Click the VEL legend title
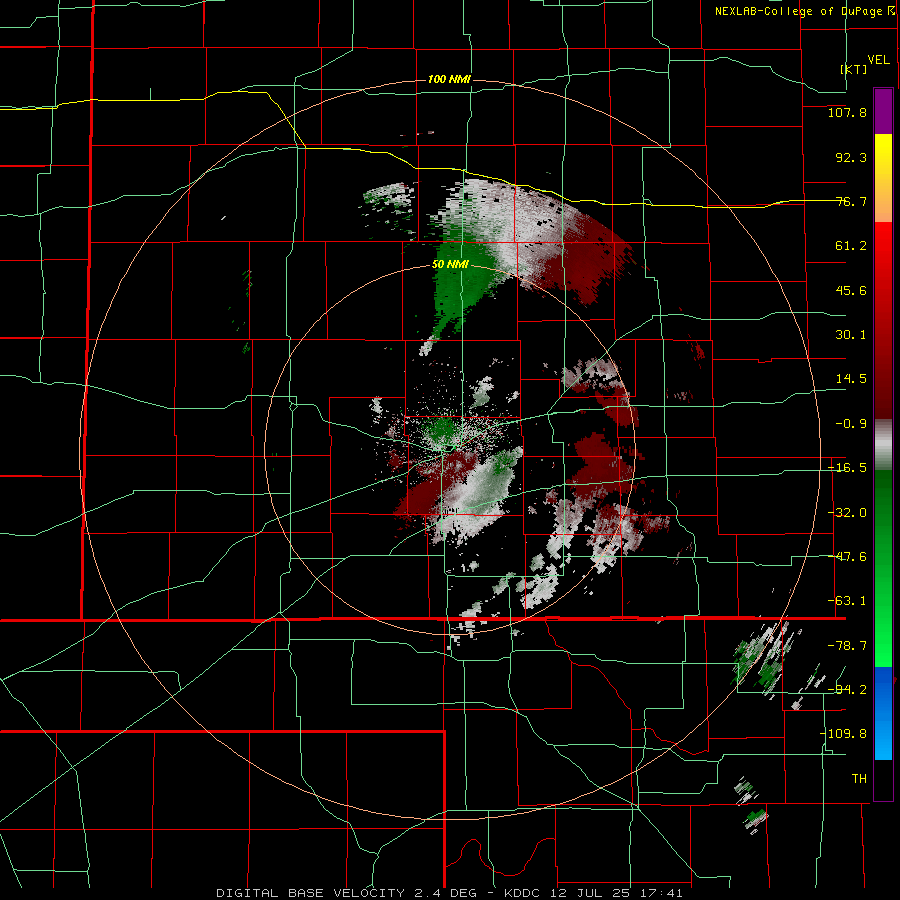The width and height of the screenshot is (900, 900). pos(878,60)
